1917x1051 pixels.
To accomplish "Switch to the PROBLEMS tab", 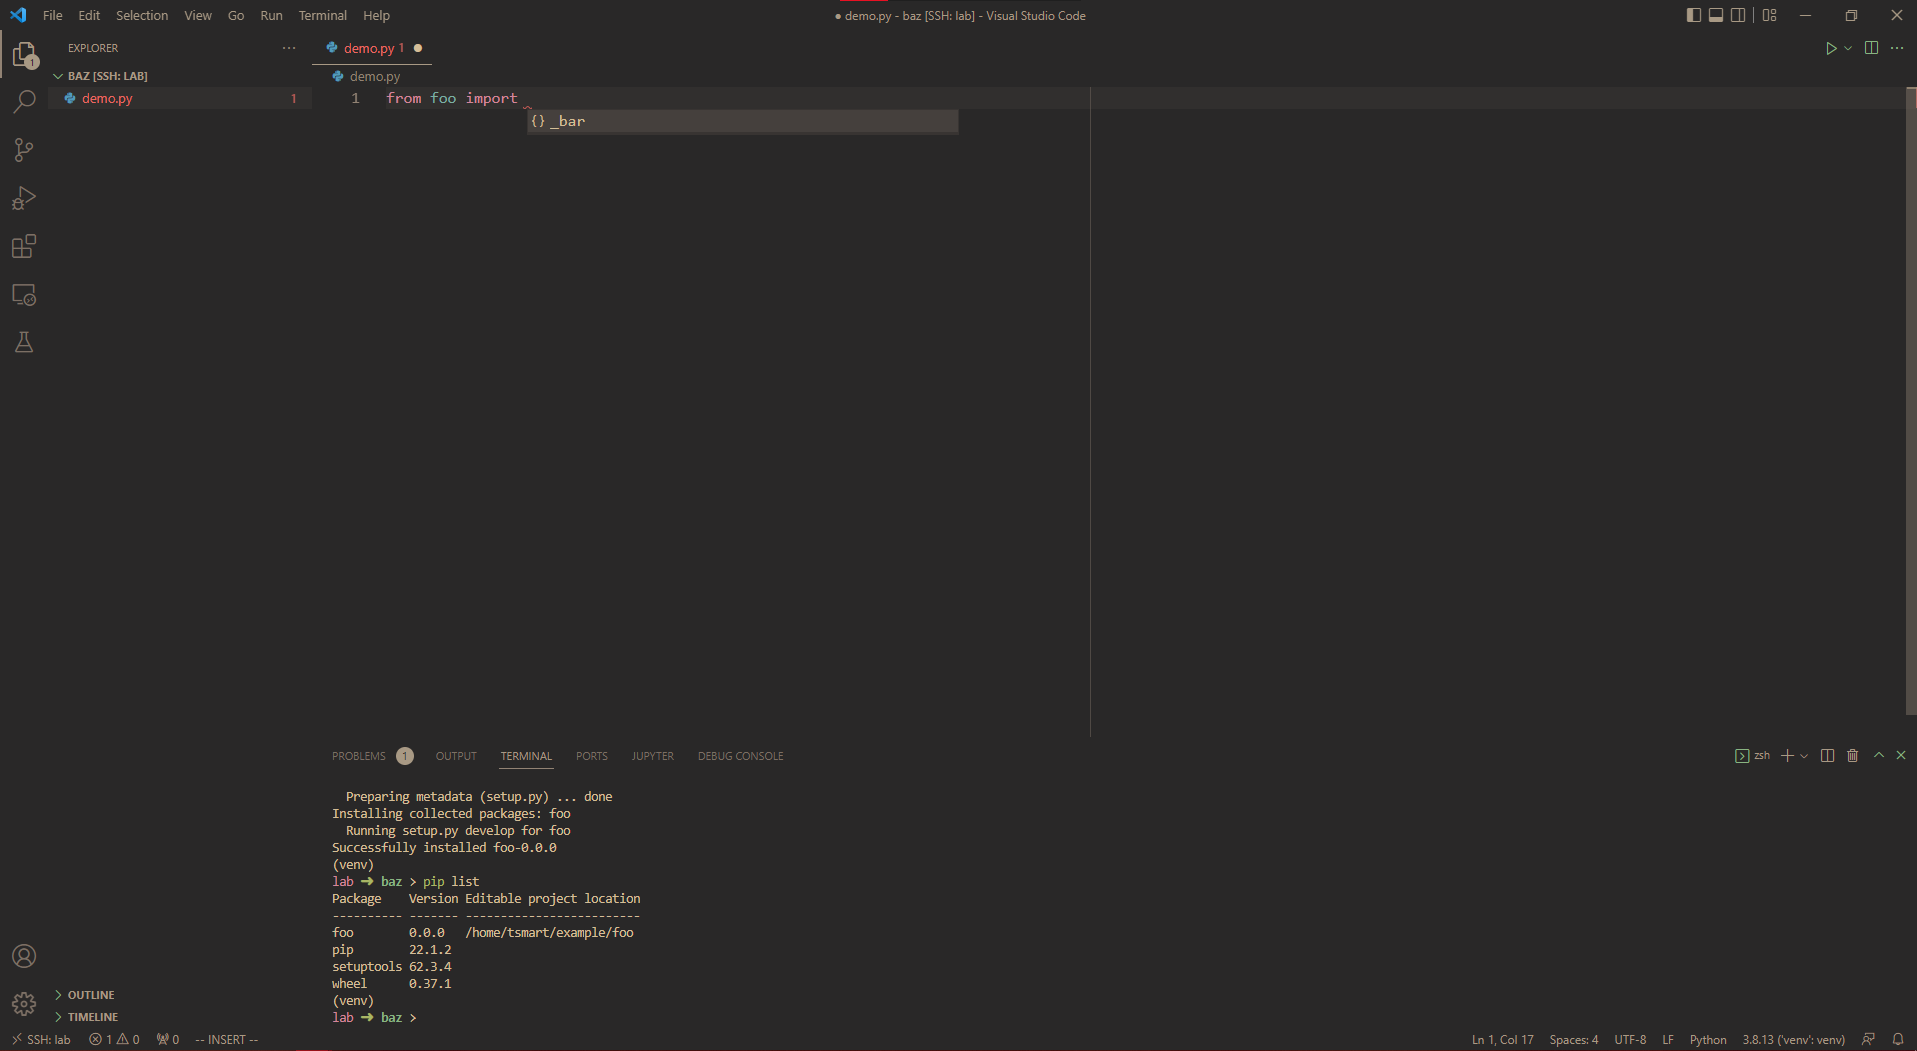I will pyautogui.click(x=358, y=756).
